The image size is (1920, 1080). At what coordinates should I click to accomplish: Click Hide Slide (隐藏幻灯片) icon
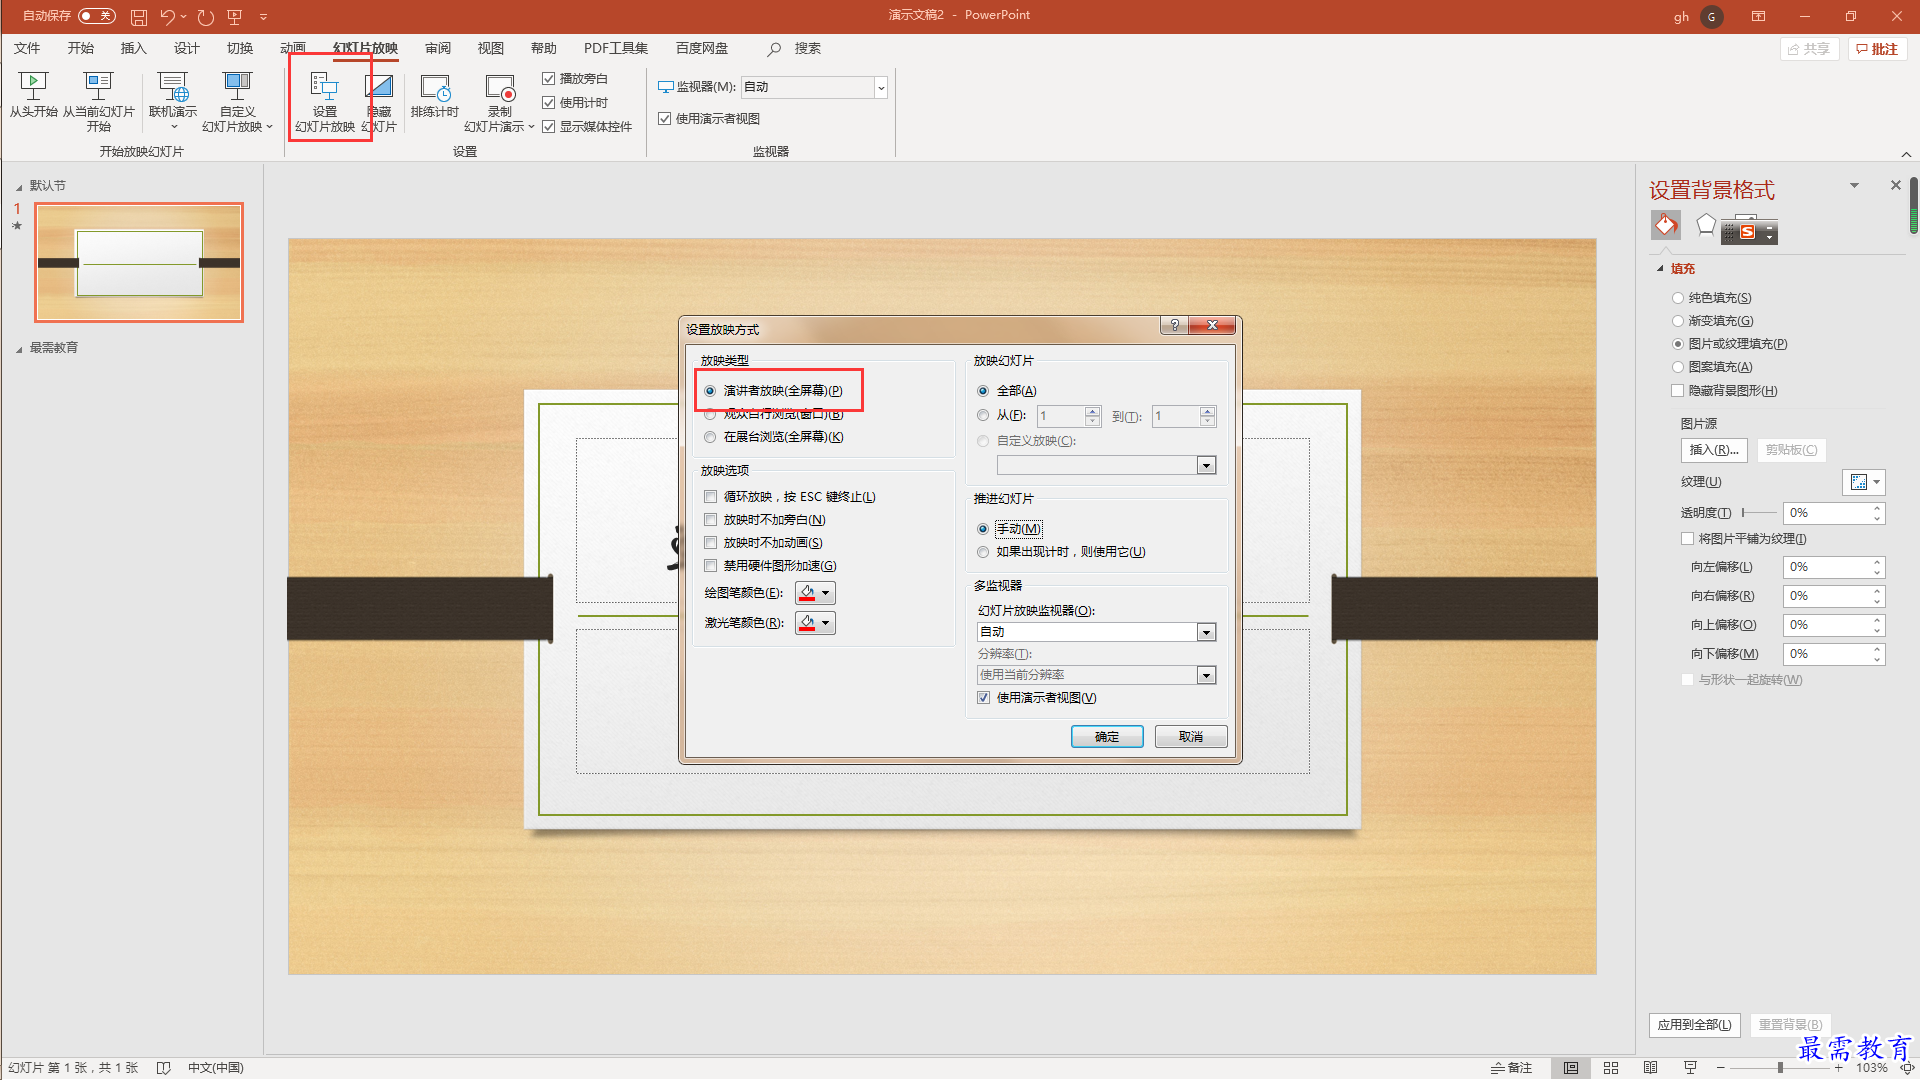click(379, 101)
